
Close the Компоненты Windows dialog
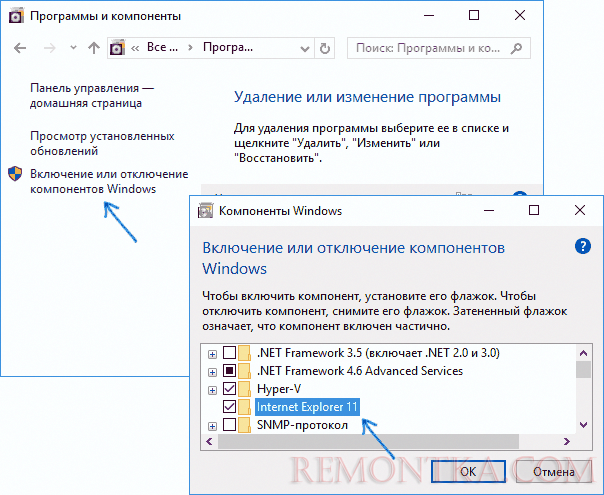[x=580, y=210]
